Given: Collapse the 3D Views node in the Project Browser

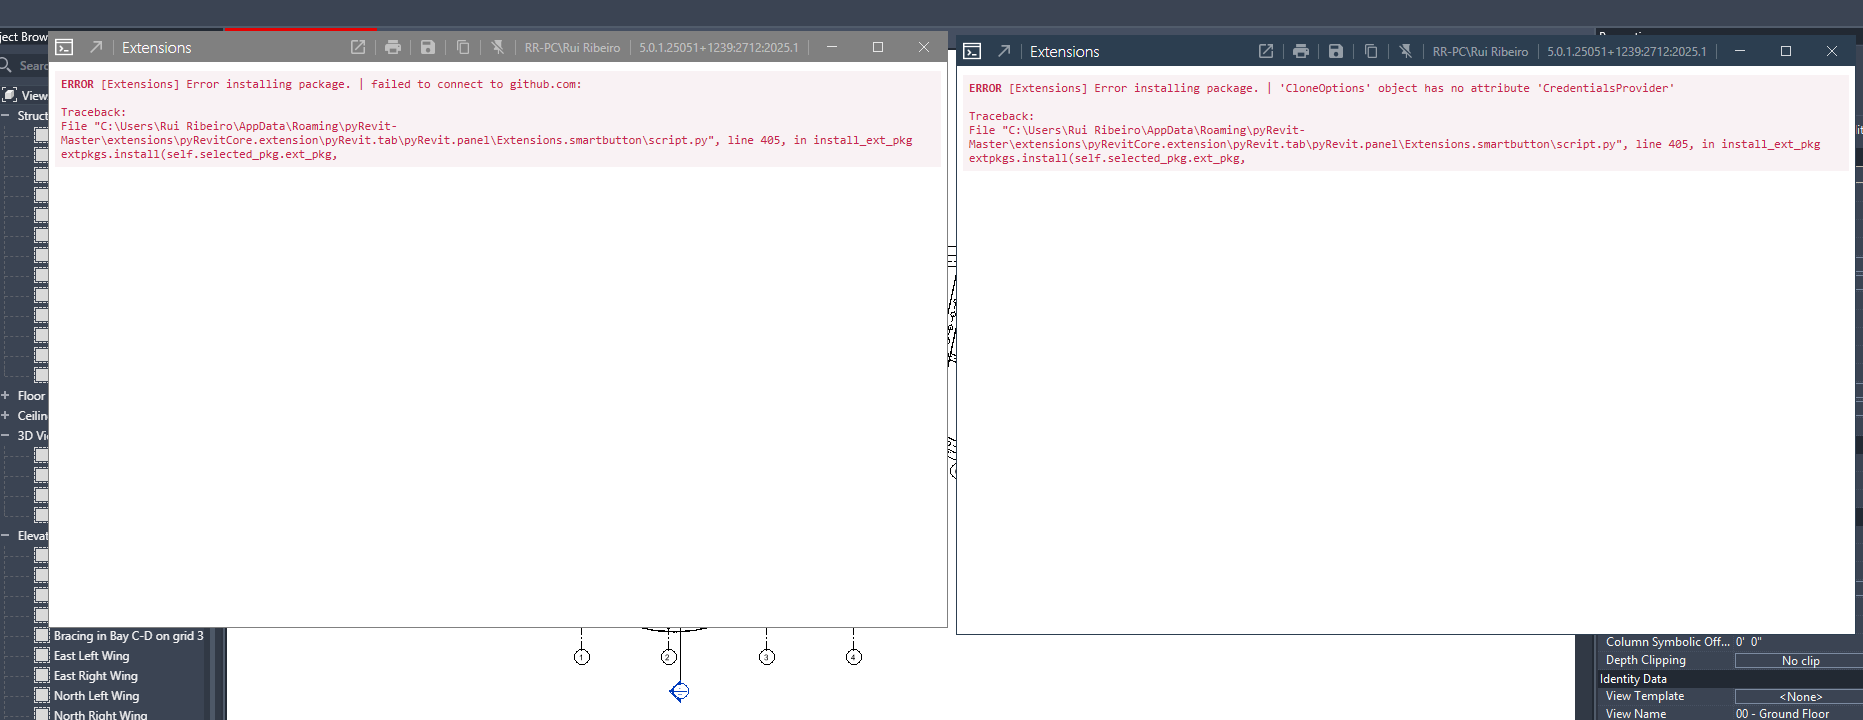Looking at the screenshot, I should click(6, 435).
